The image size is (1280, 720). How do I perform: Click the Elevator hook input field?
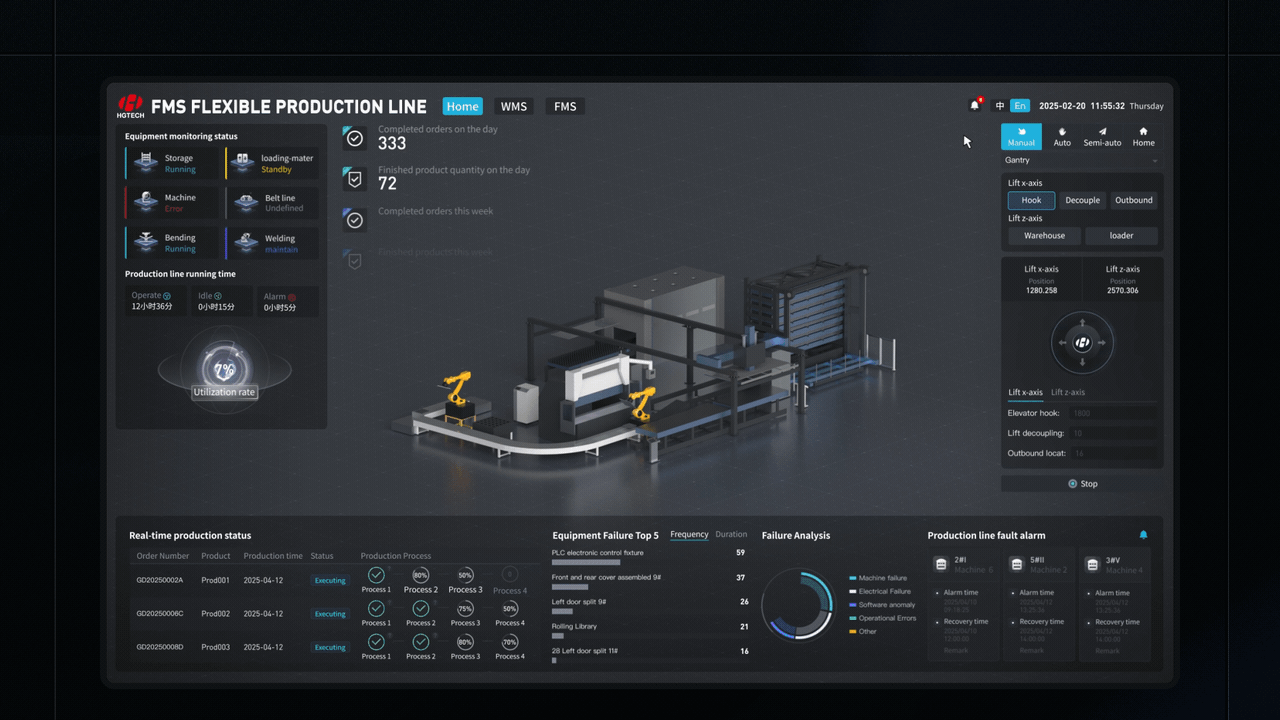tap(1112, 413)
